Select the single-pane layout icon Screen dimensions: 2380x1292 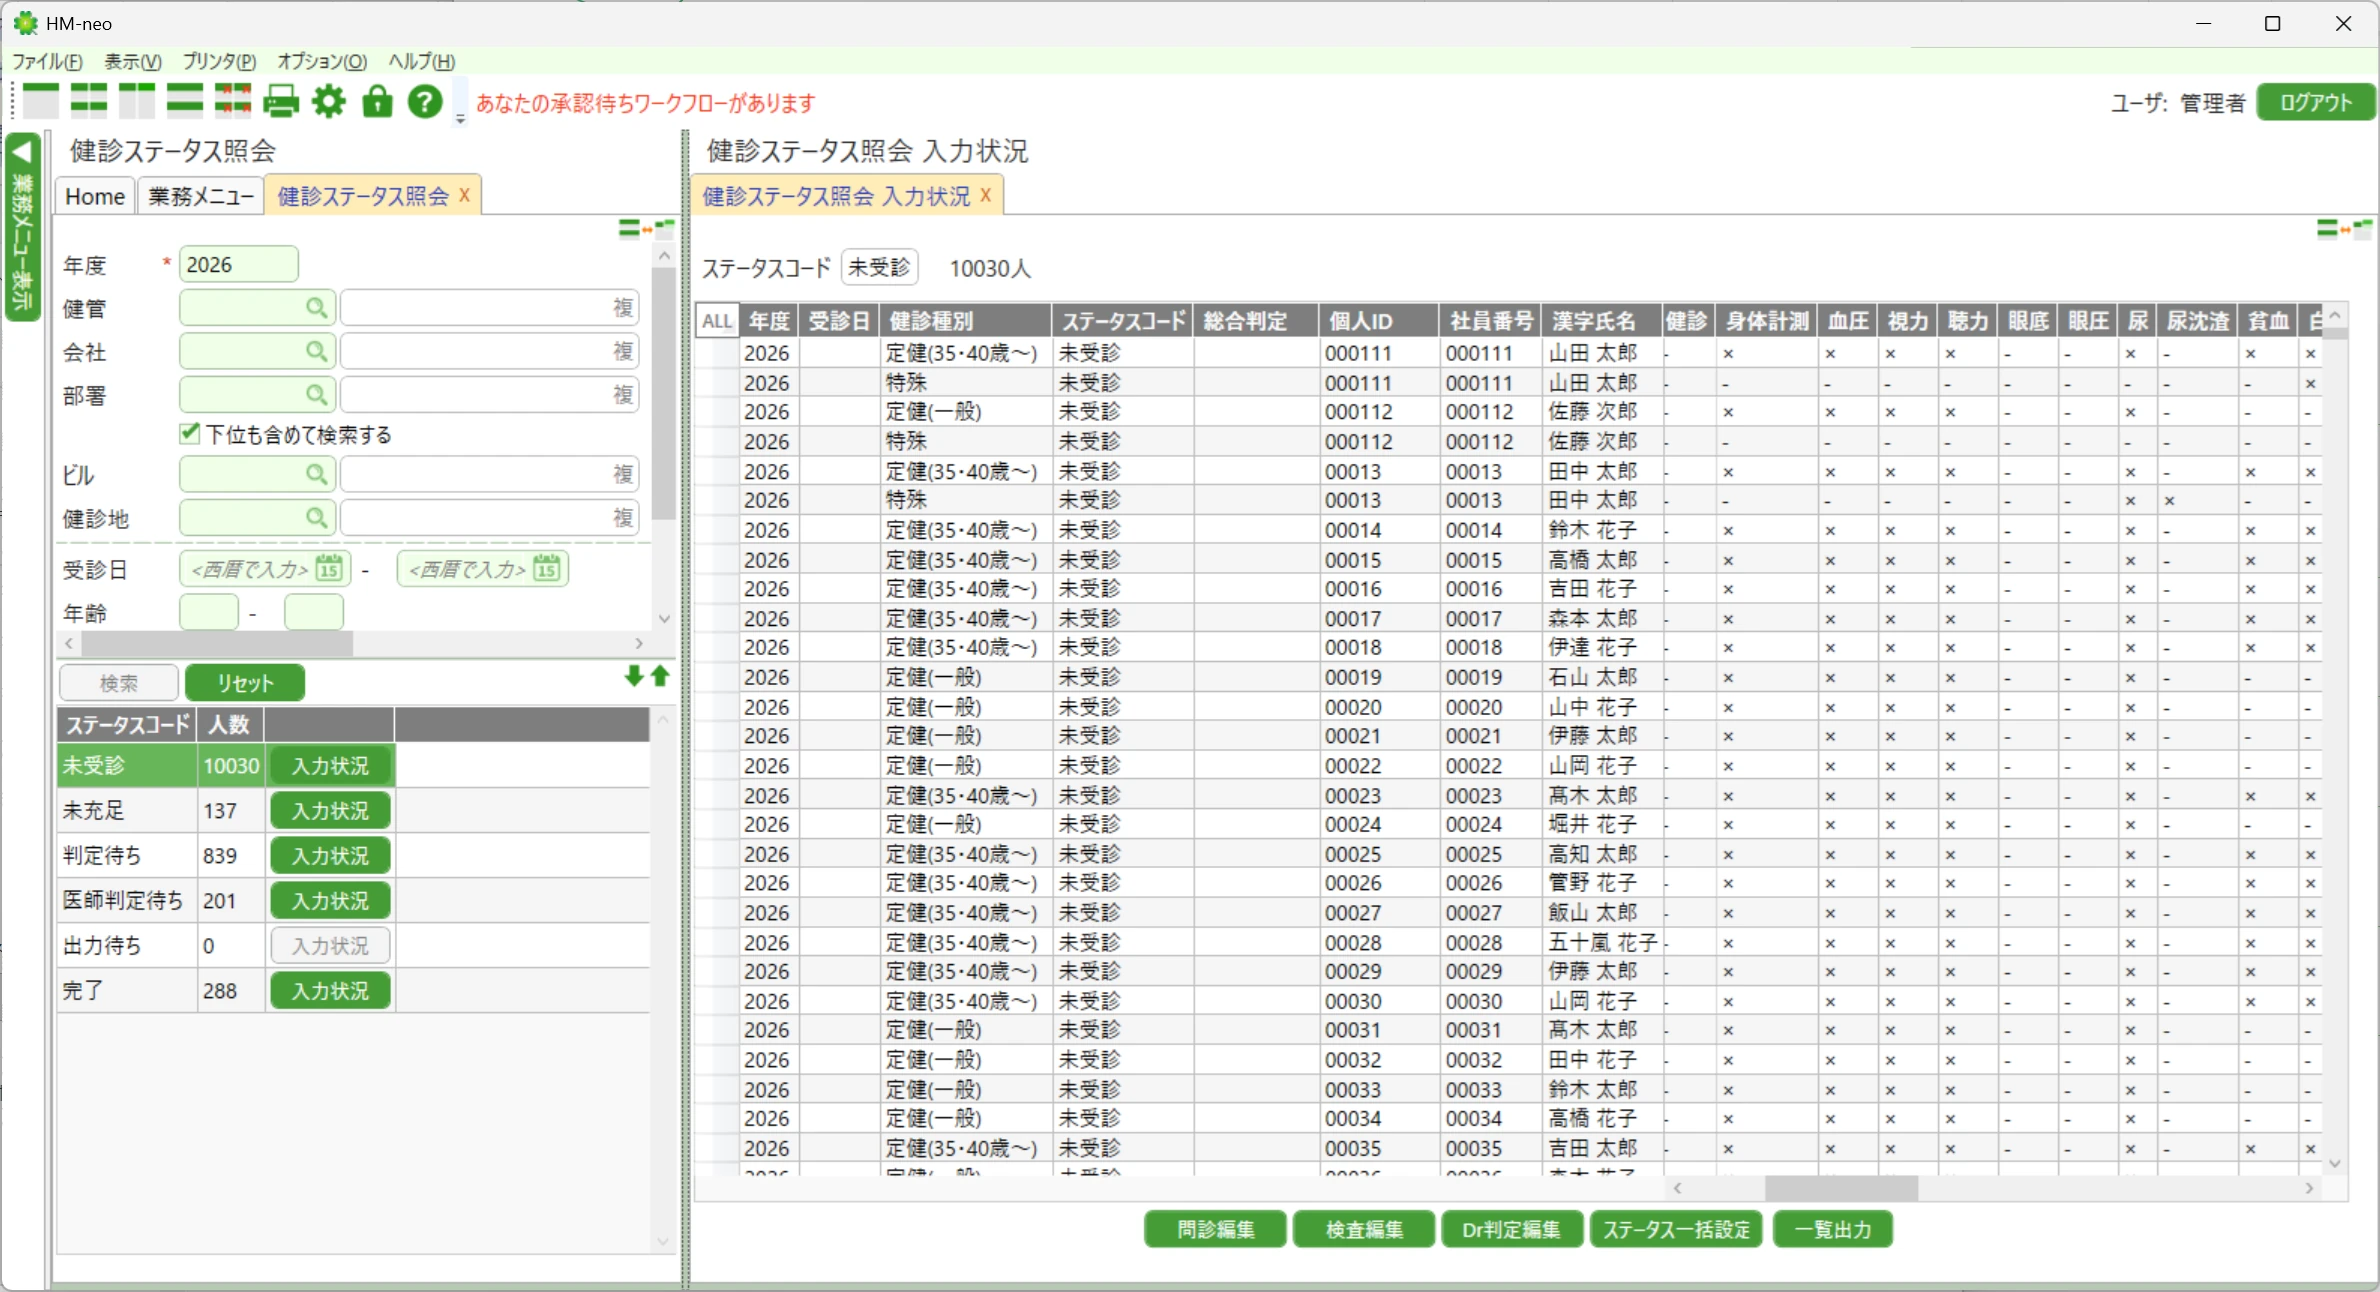40,101
